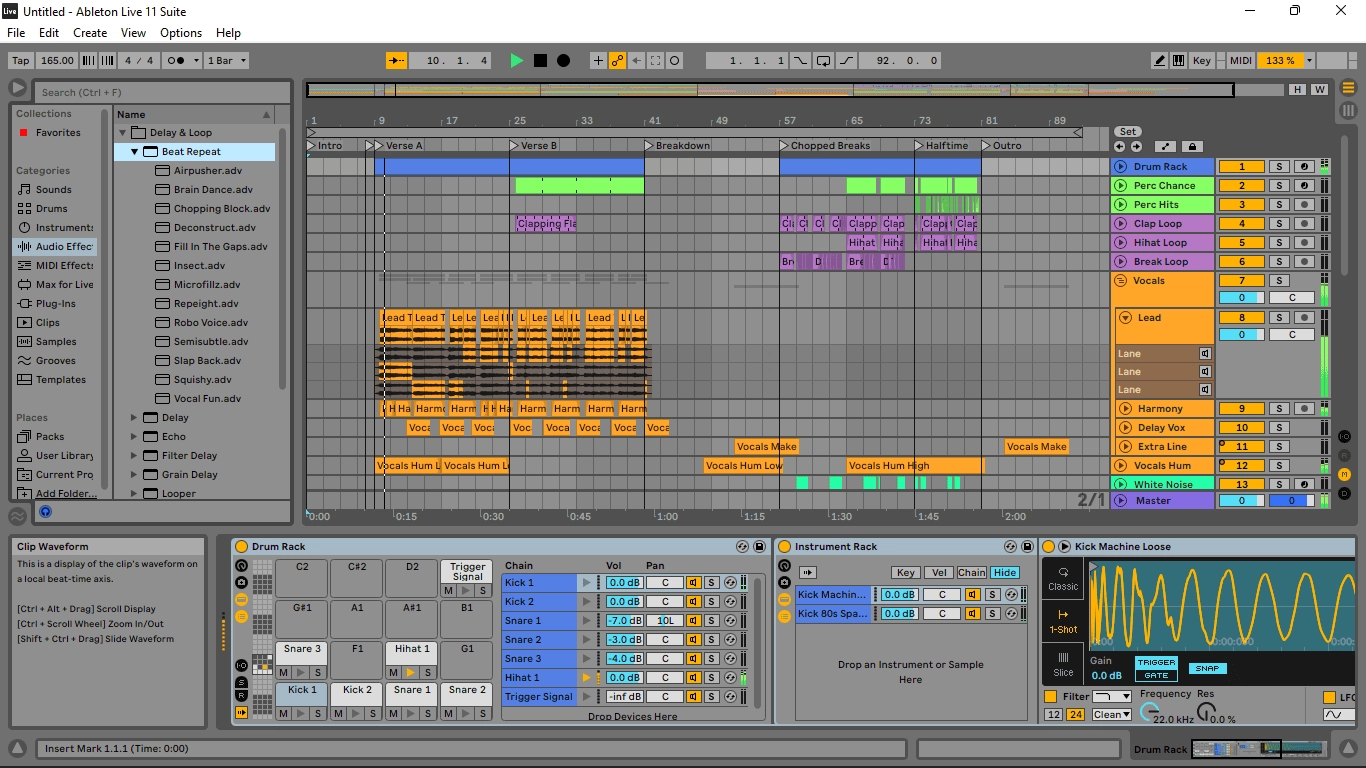
Task: Collapse the Beat Repeat folder
Action: 135,152
